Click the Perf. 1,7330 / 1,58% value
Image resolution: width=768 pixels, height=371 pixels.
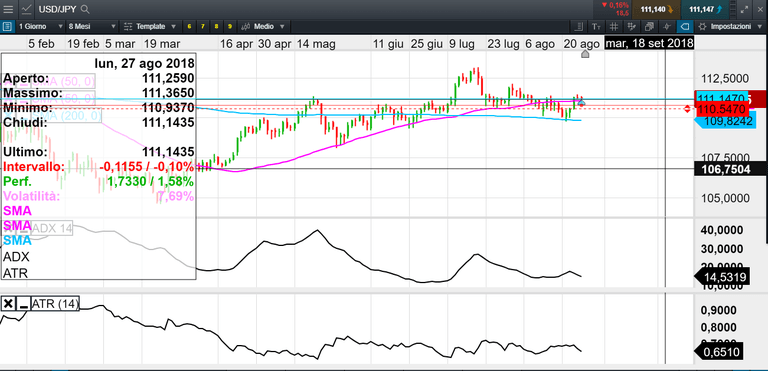(150, 182)
